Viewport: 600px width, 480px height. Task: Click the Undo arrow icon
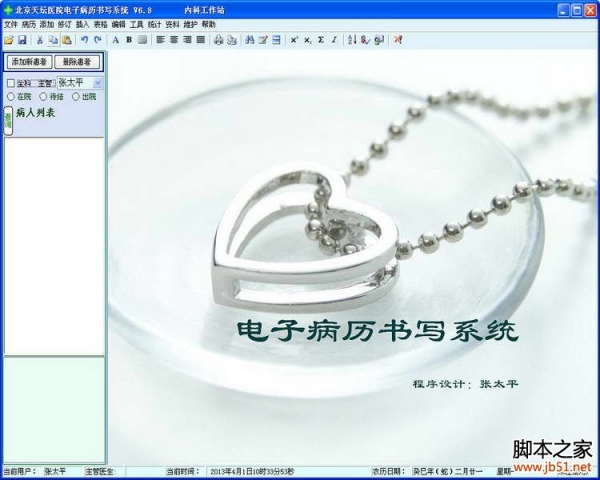click(x=85, y=40)
